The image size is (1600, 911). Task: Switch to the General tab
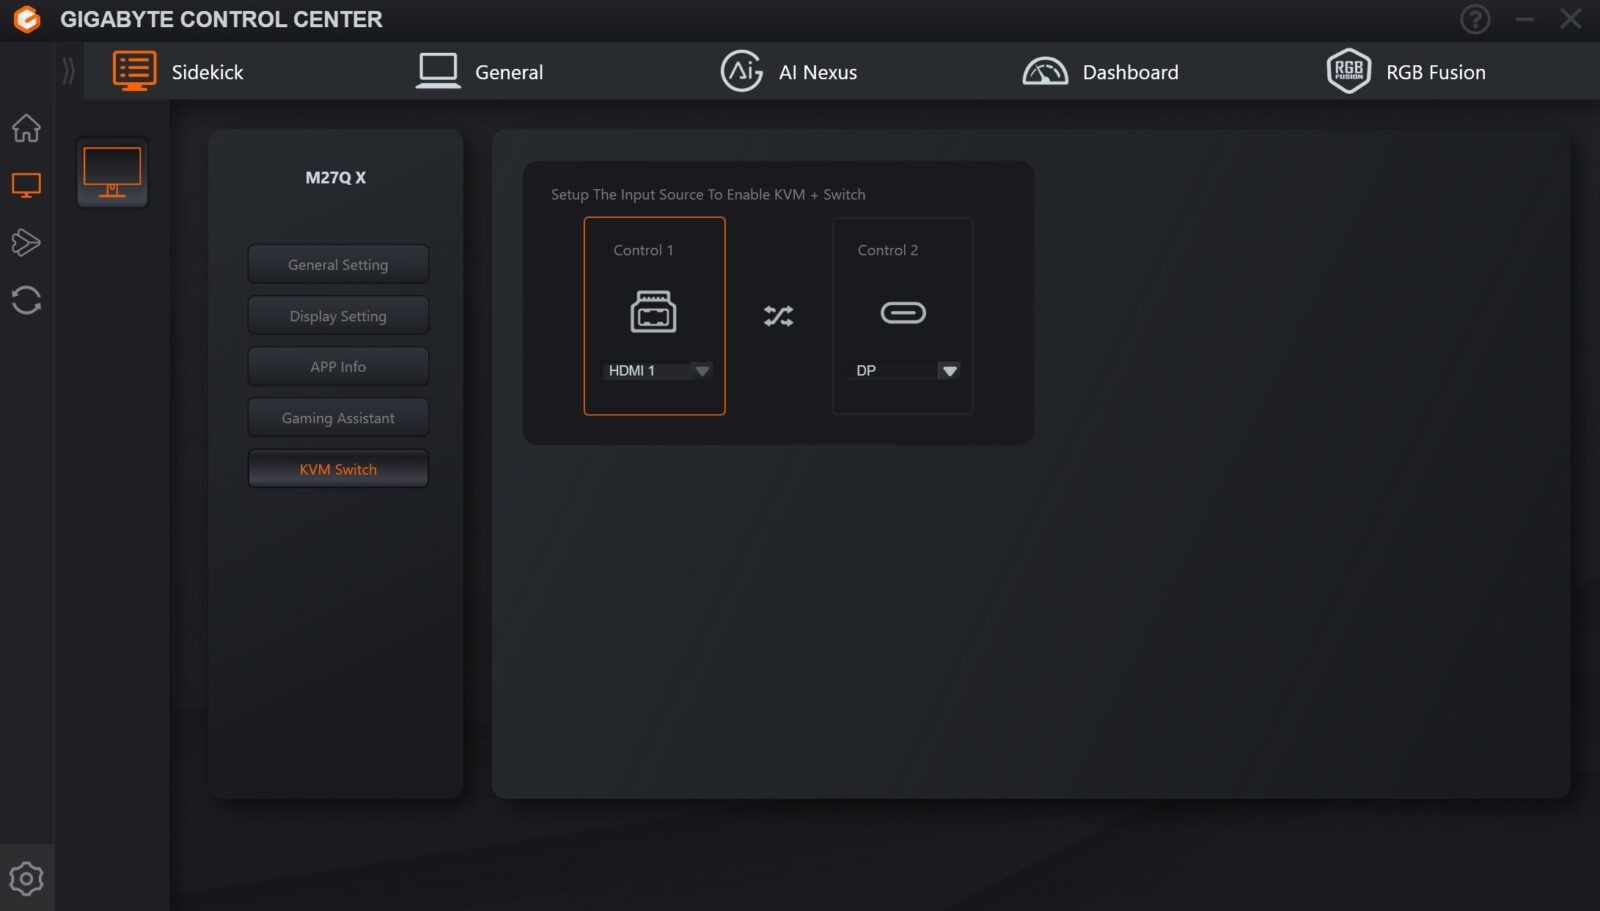click(480, 72)
